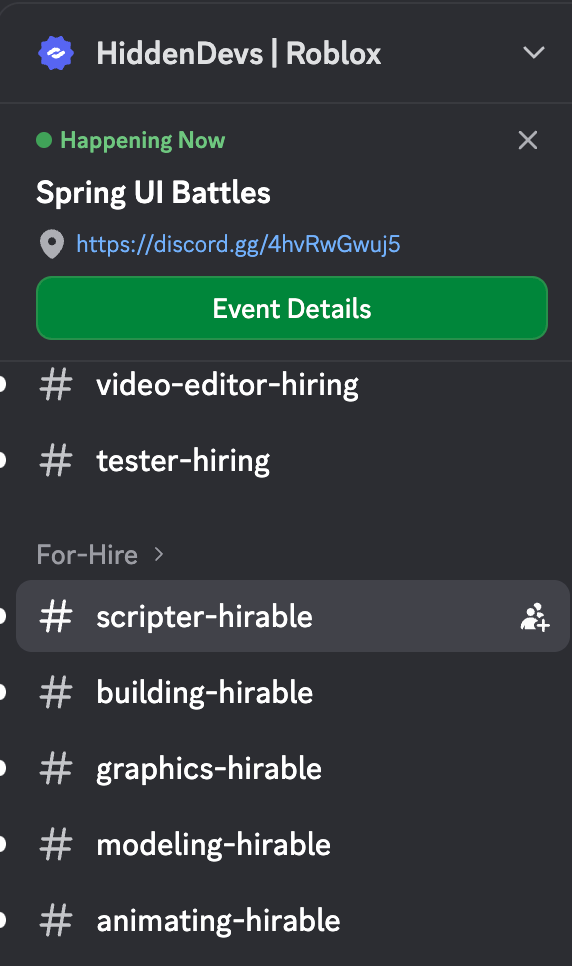
Task: Click the green Happening Now status dot
Action: click(x=44, y=140)
